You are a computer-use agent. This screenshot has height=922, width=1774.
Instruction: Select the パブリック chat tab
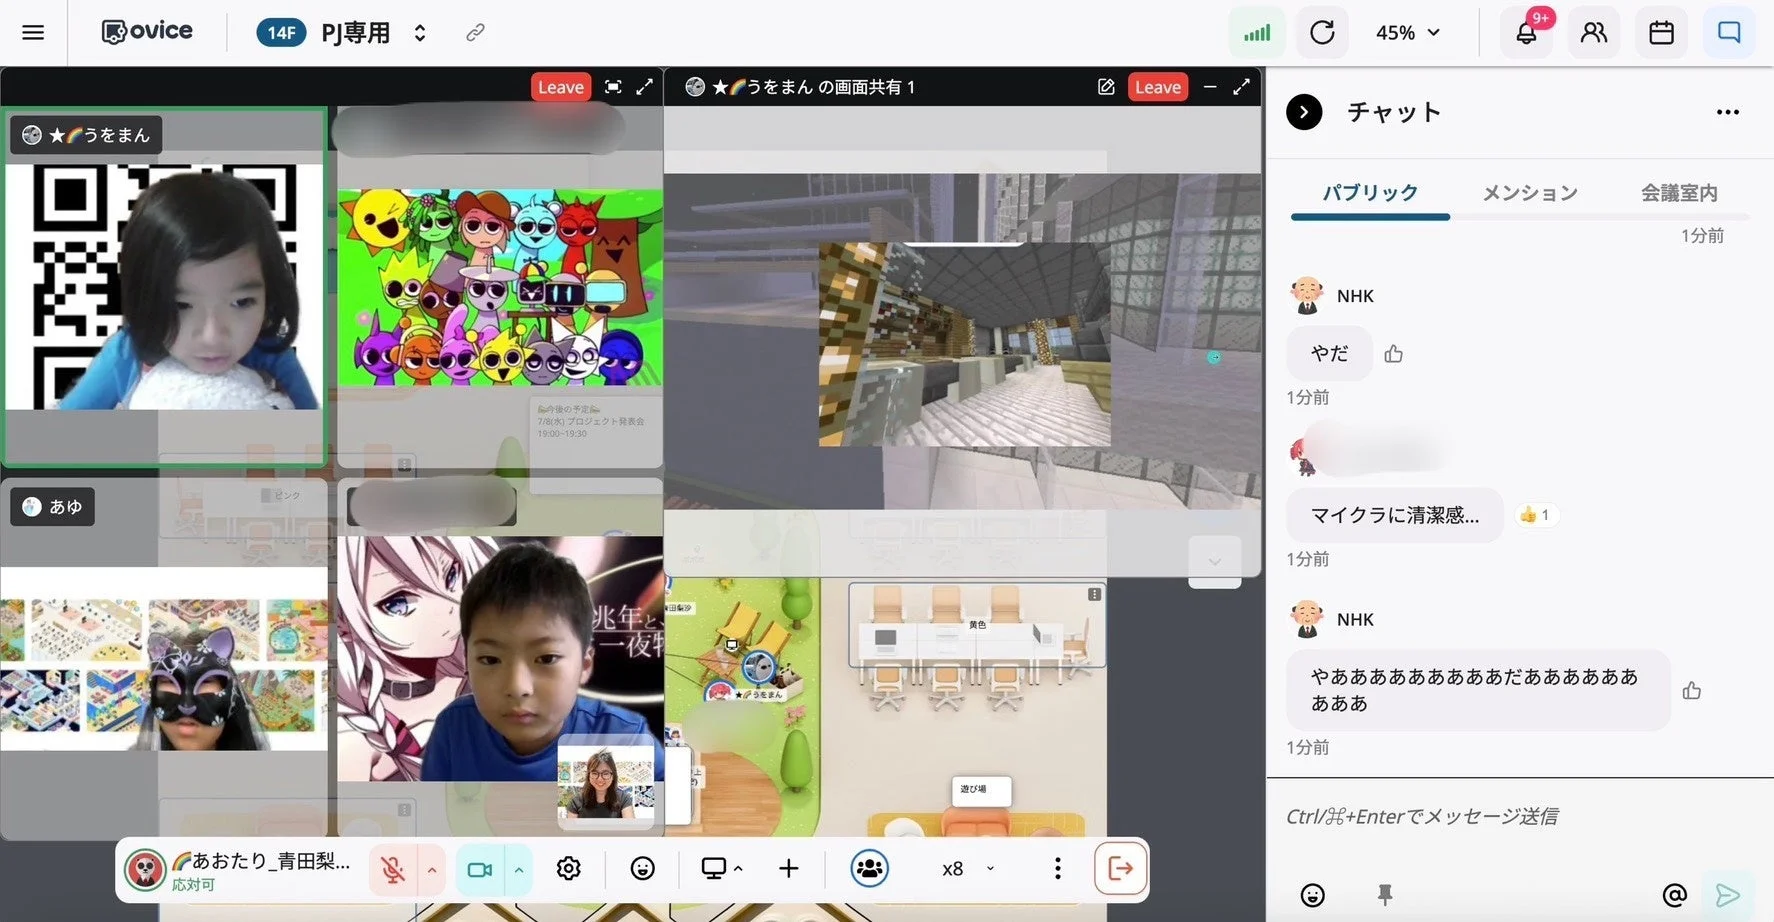tap(1370, 192)
